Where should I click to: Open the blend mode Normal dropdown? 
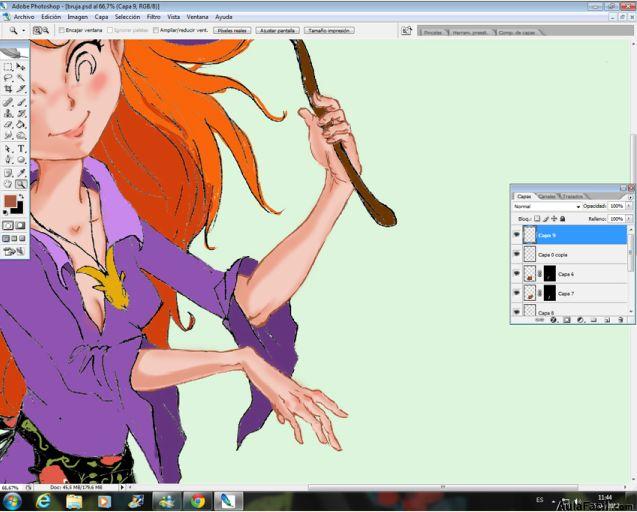point(547,206)
